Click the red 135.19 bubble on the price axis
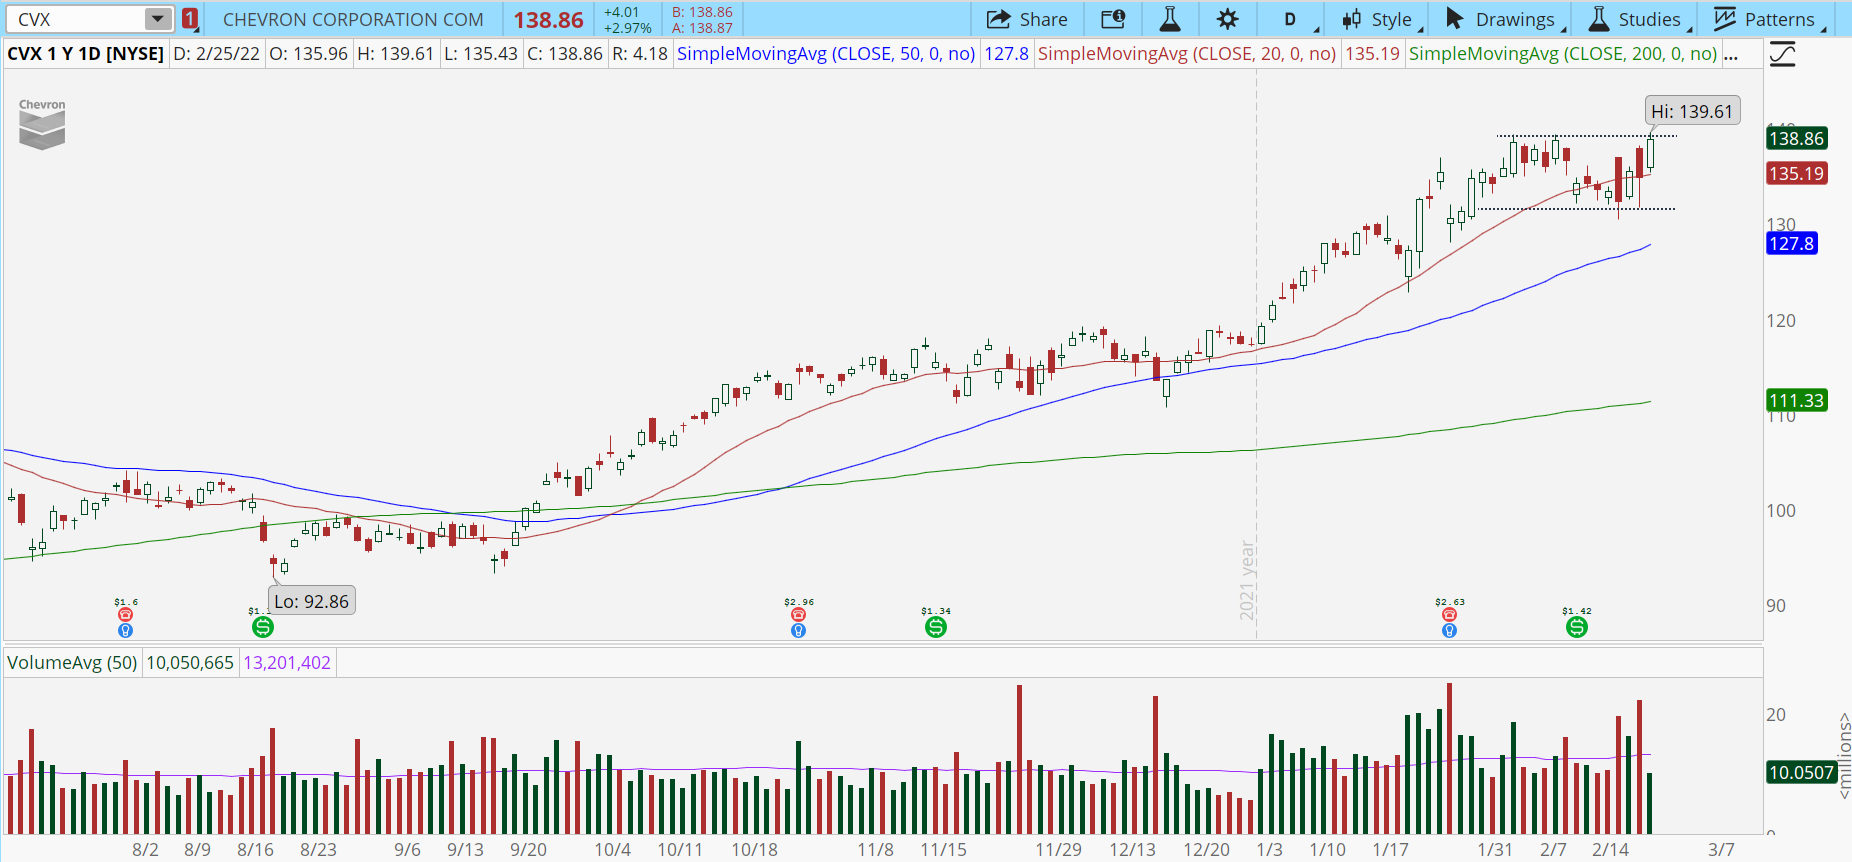Screen dimensions: 1852x862 pos(1797,174)
